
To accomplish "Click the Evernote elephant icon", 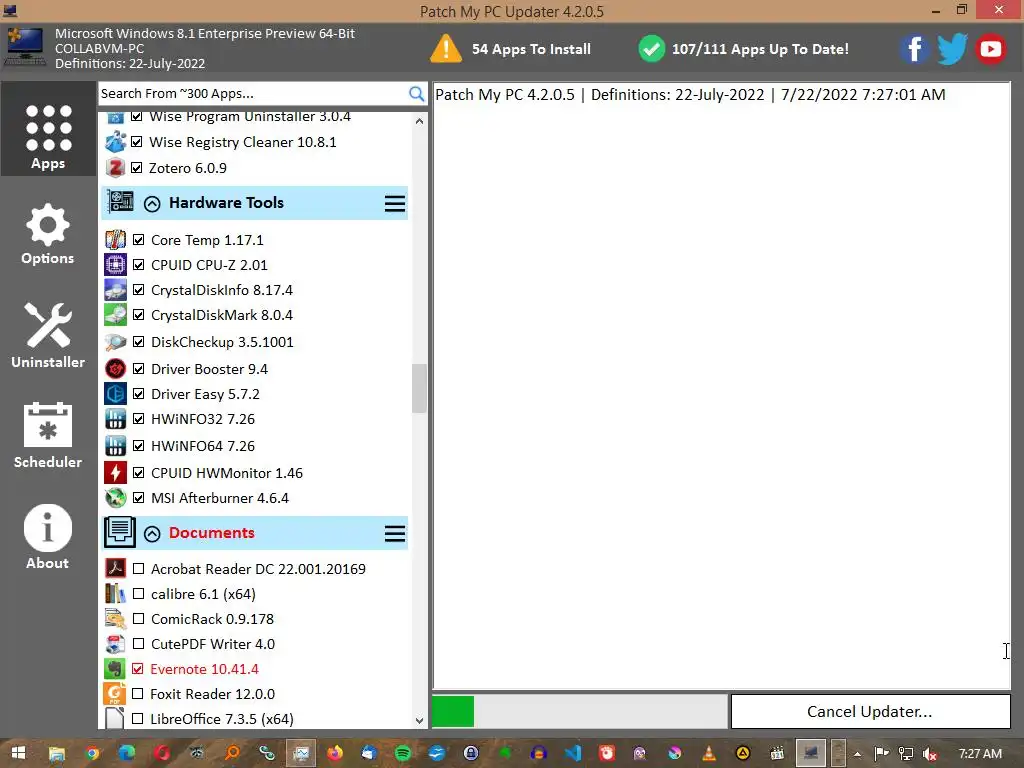I will pyautogui.click(x=115, y=669).
